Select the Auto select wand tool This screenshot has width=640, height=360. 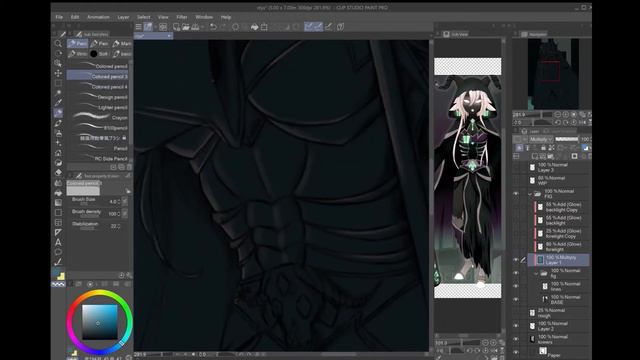point(58,93)
